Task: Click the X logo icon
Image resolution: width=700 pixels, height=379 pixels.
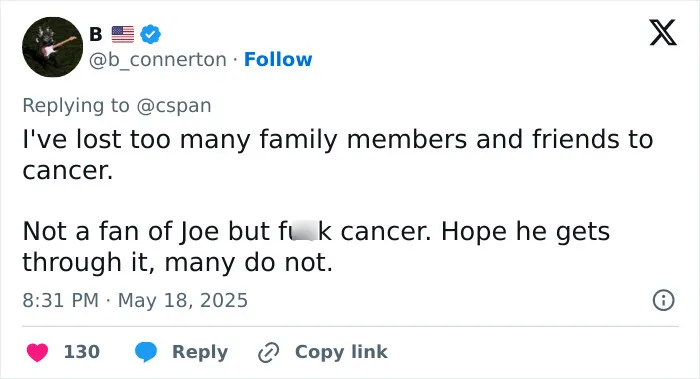Action: coord(663,33)
